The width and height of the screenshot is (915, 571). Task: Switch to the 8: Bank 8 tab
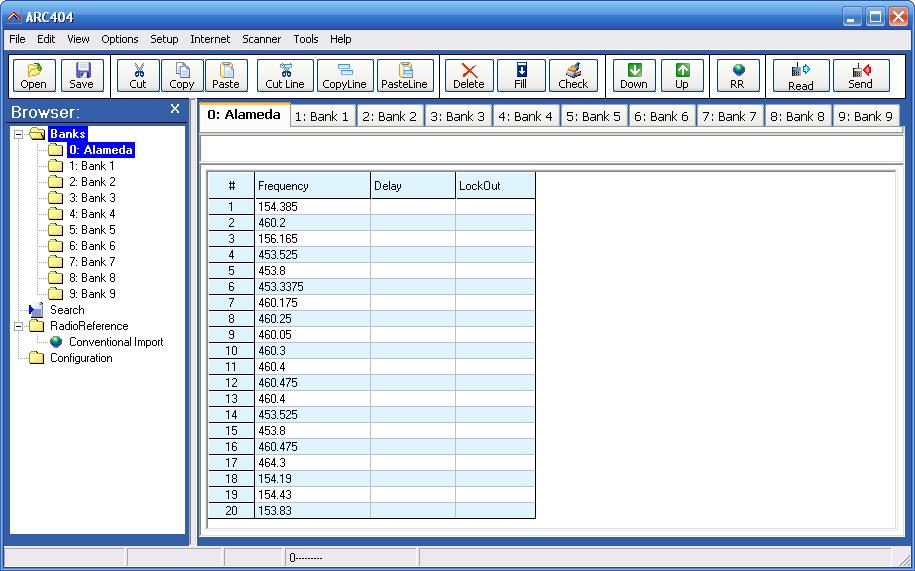pyautogui.click(x=798, y=117)
